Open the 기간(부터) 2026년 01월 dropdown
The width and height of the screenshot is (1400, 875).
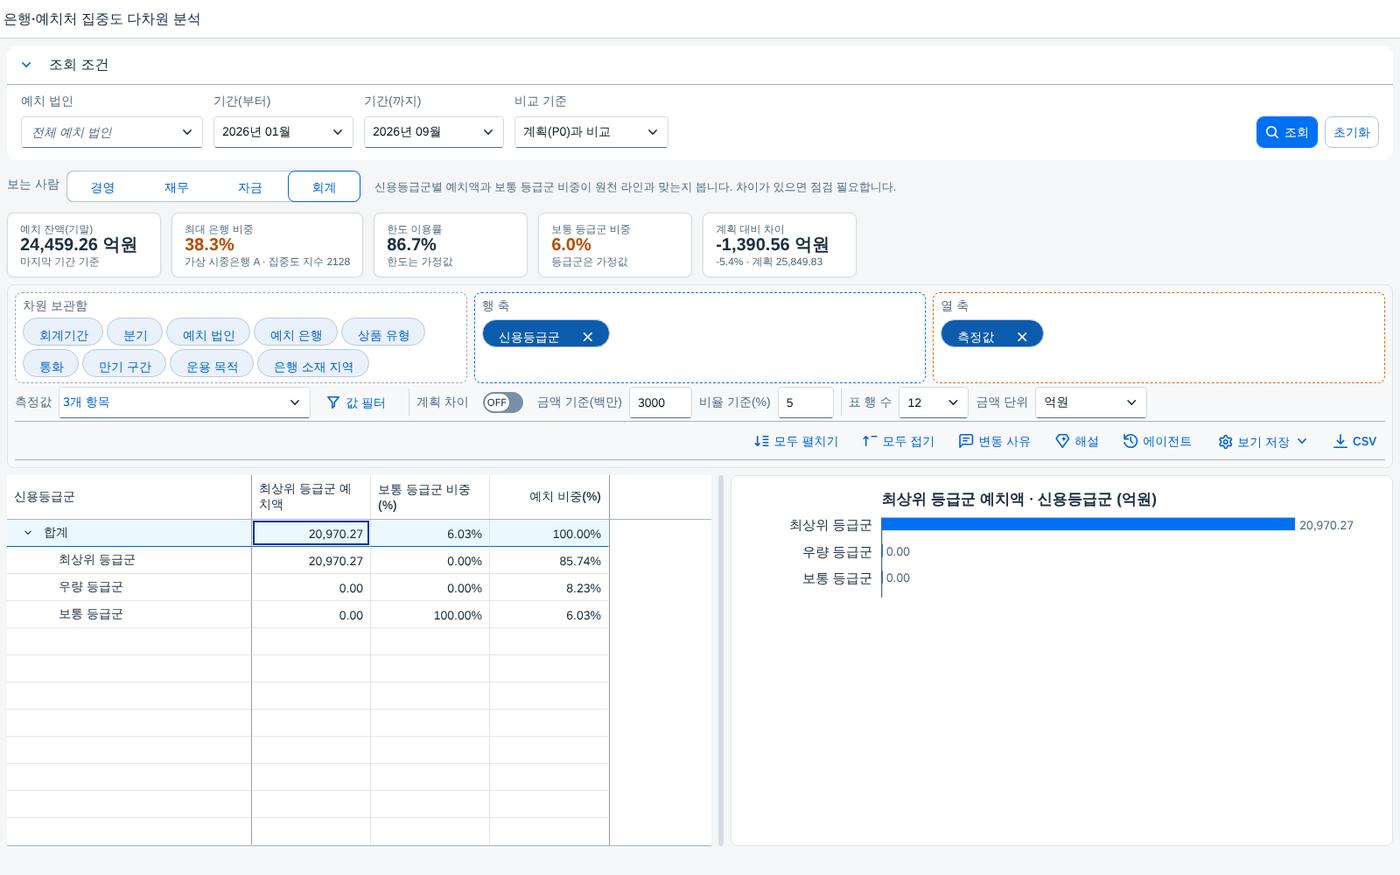point(283,132)
